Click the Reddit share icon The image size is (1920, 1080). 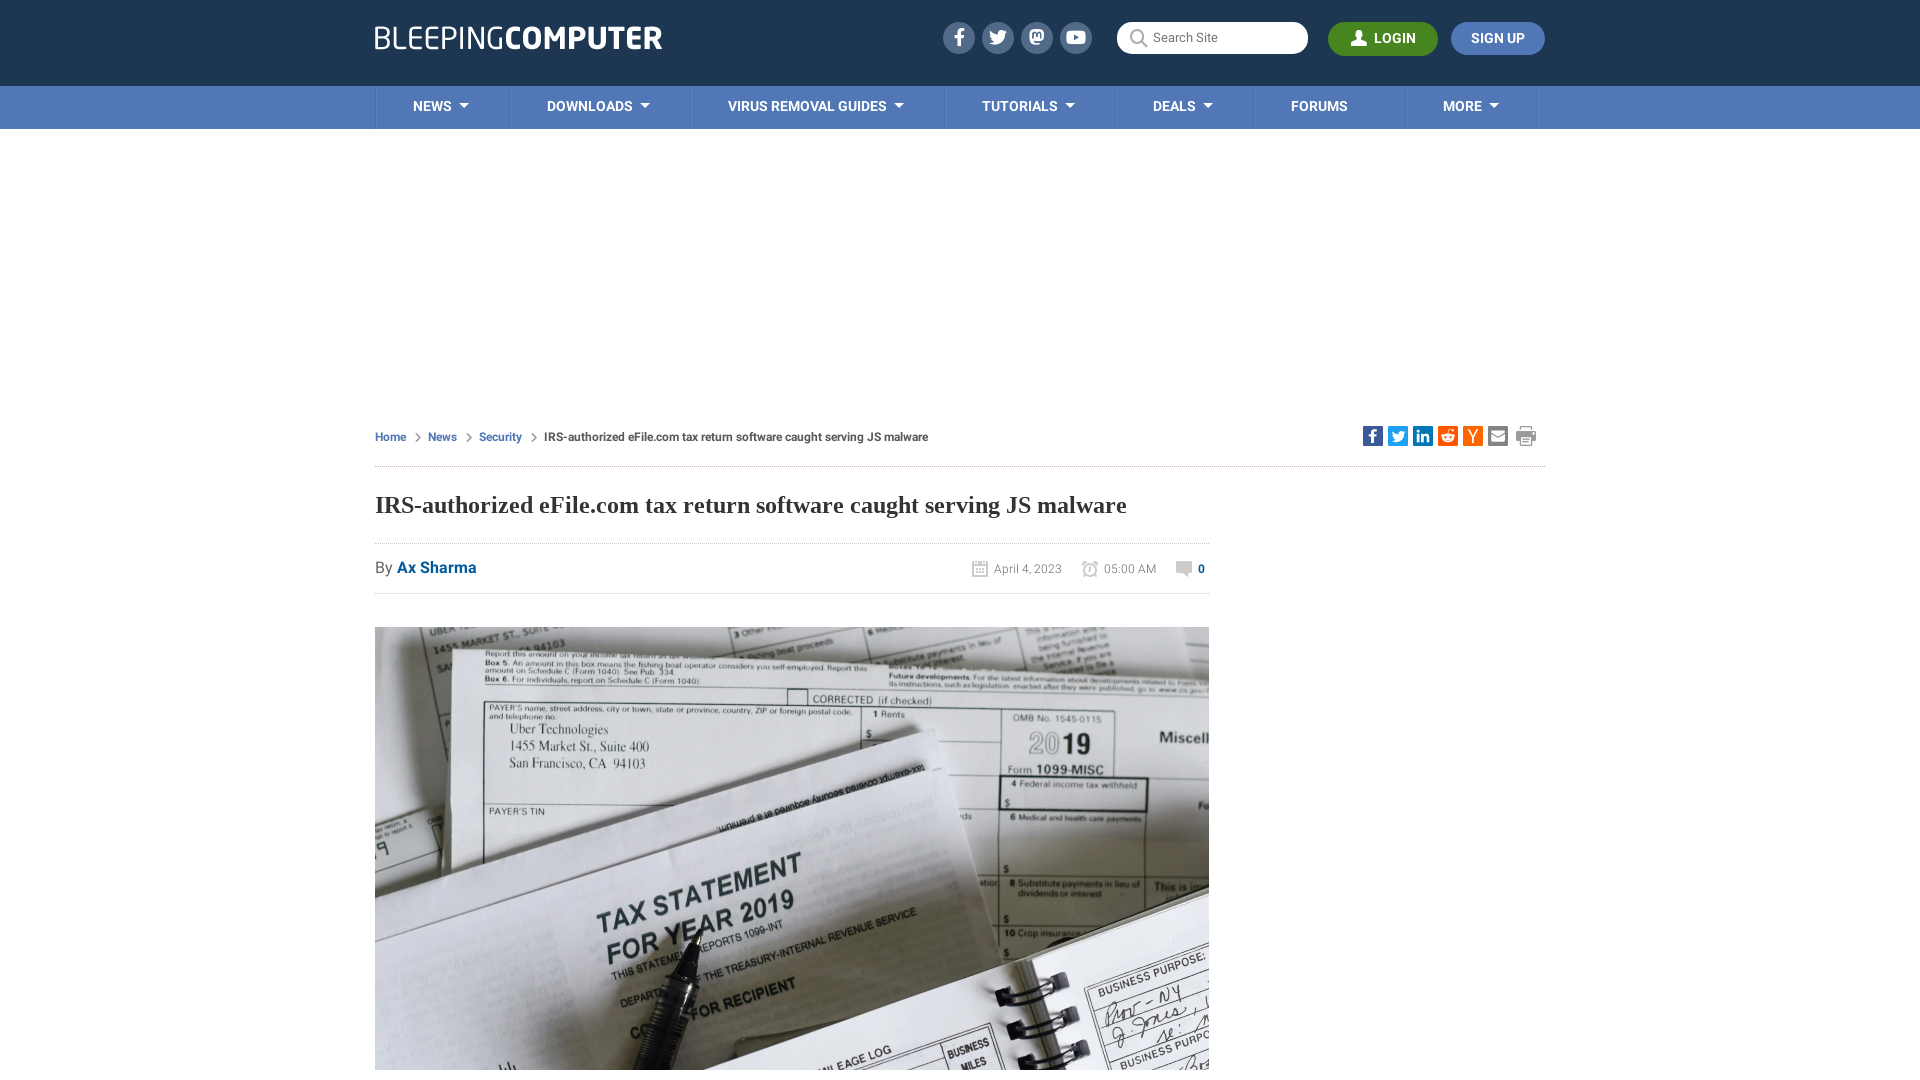point(1447,435)
